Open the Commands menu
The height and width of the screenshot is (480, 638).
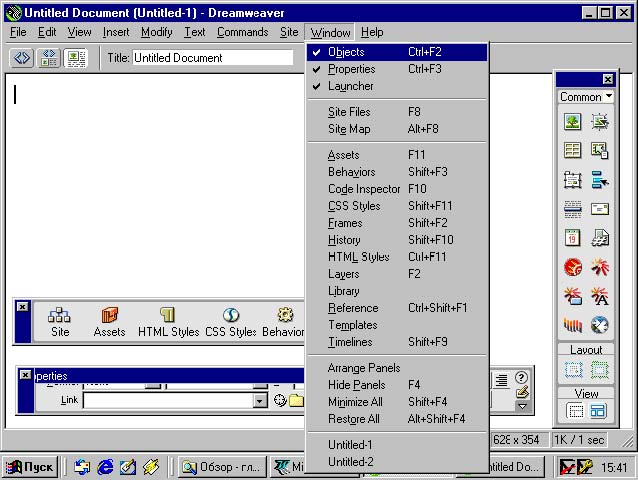243,32
